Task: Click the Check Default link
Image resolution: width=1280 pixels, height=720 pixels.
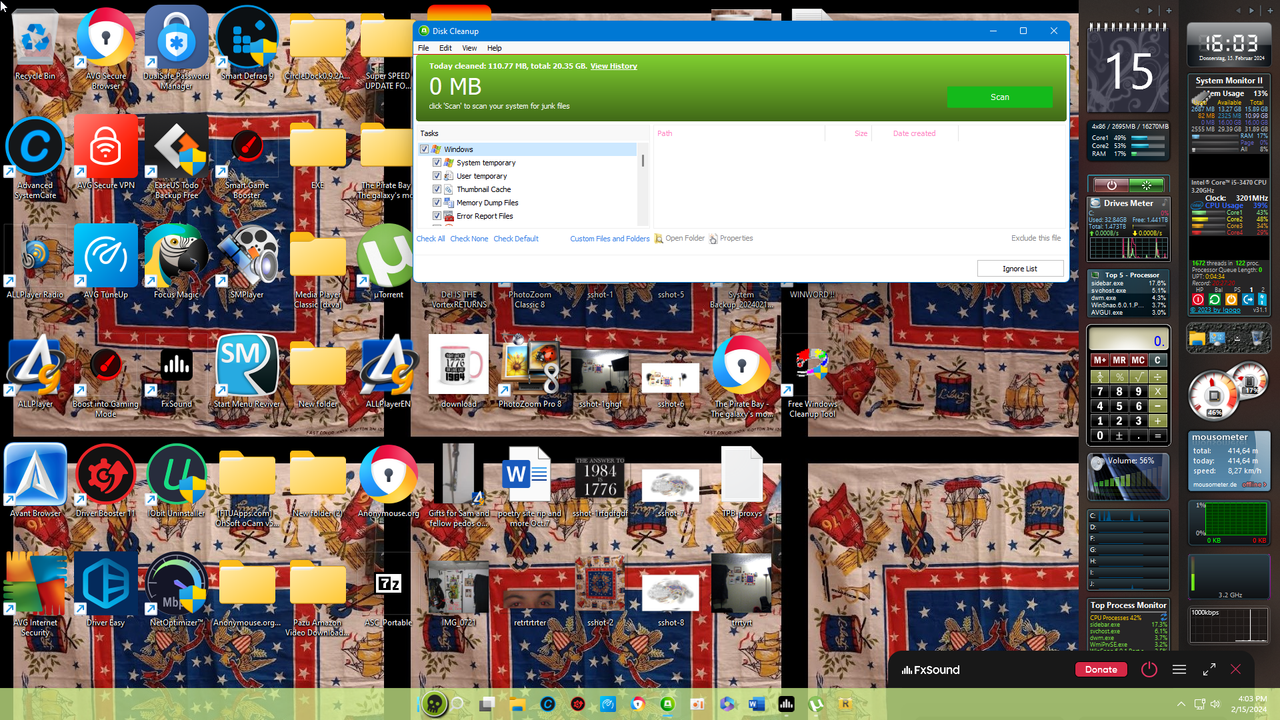Action: click(x=516, y=239)
